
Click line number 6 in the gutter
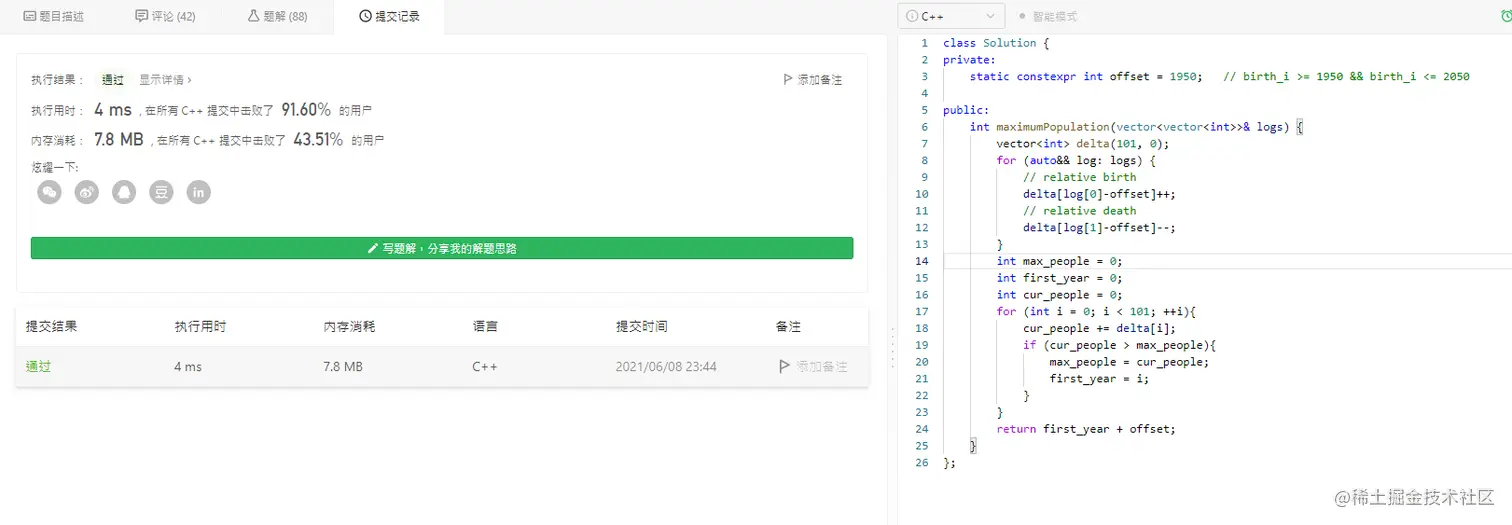[x=924, y=127]
